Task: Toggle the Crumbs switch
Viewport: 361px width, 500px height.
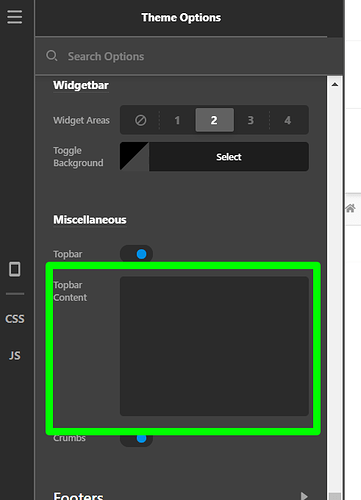Action: click(x=136, y=438)
